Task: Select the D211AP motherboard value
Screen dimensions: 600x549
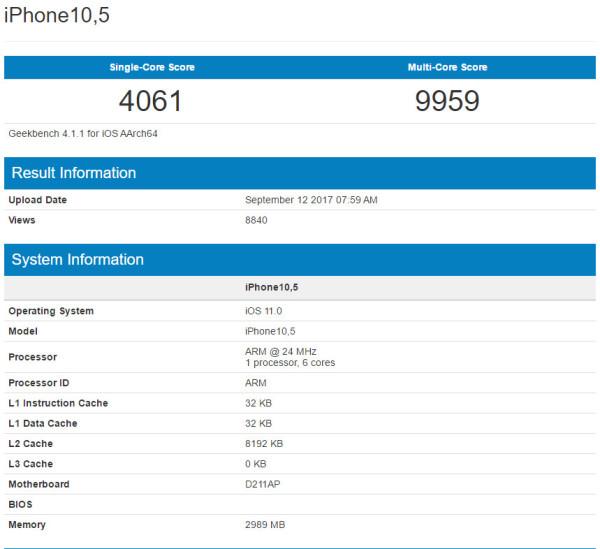Action: [x=262, y=484]
